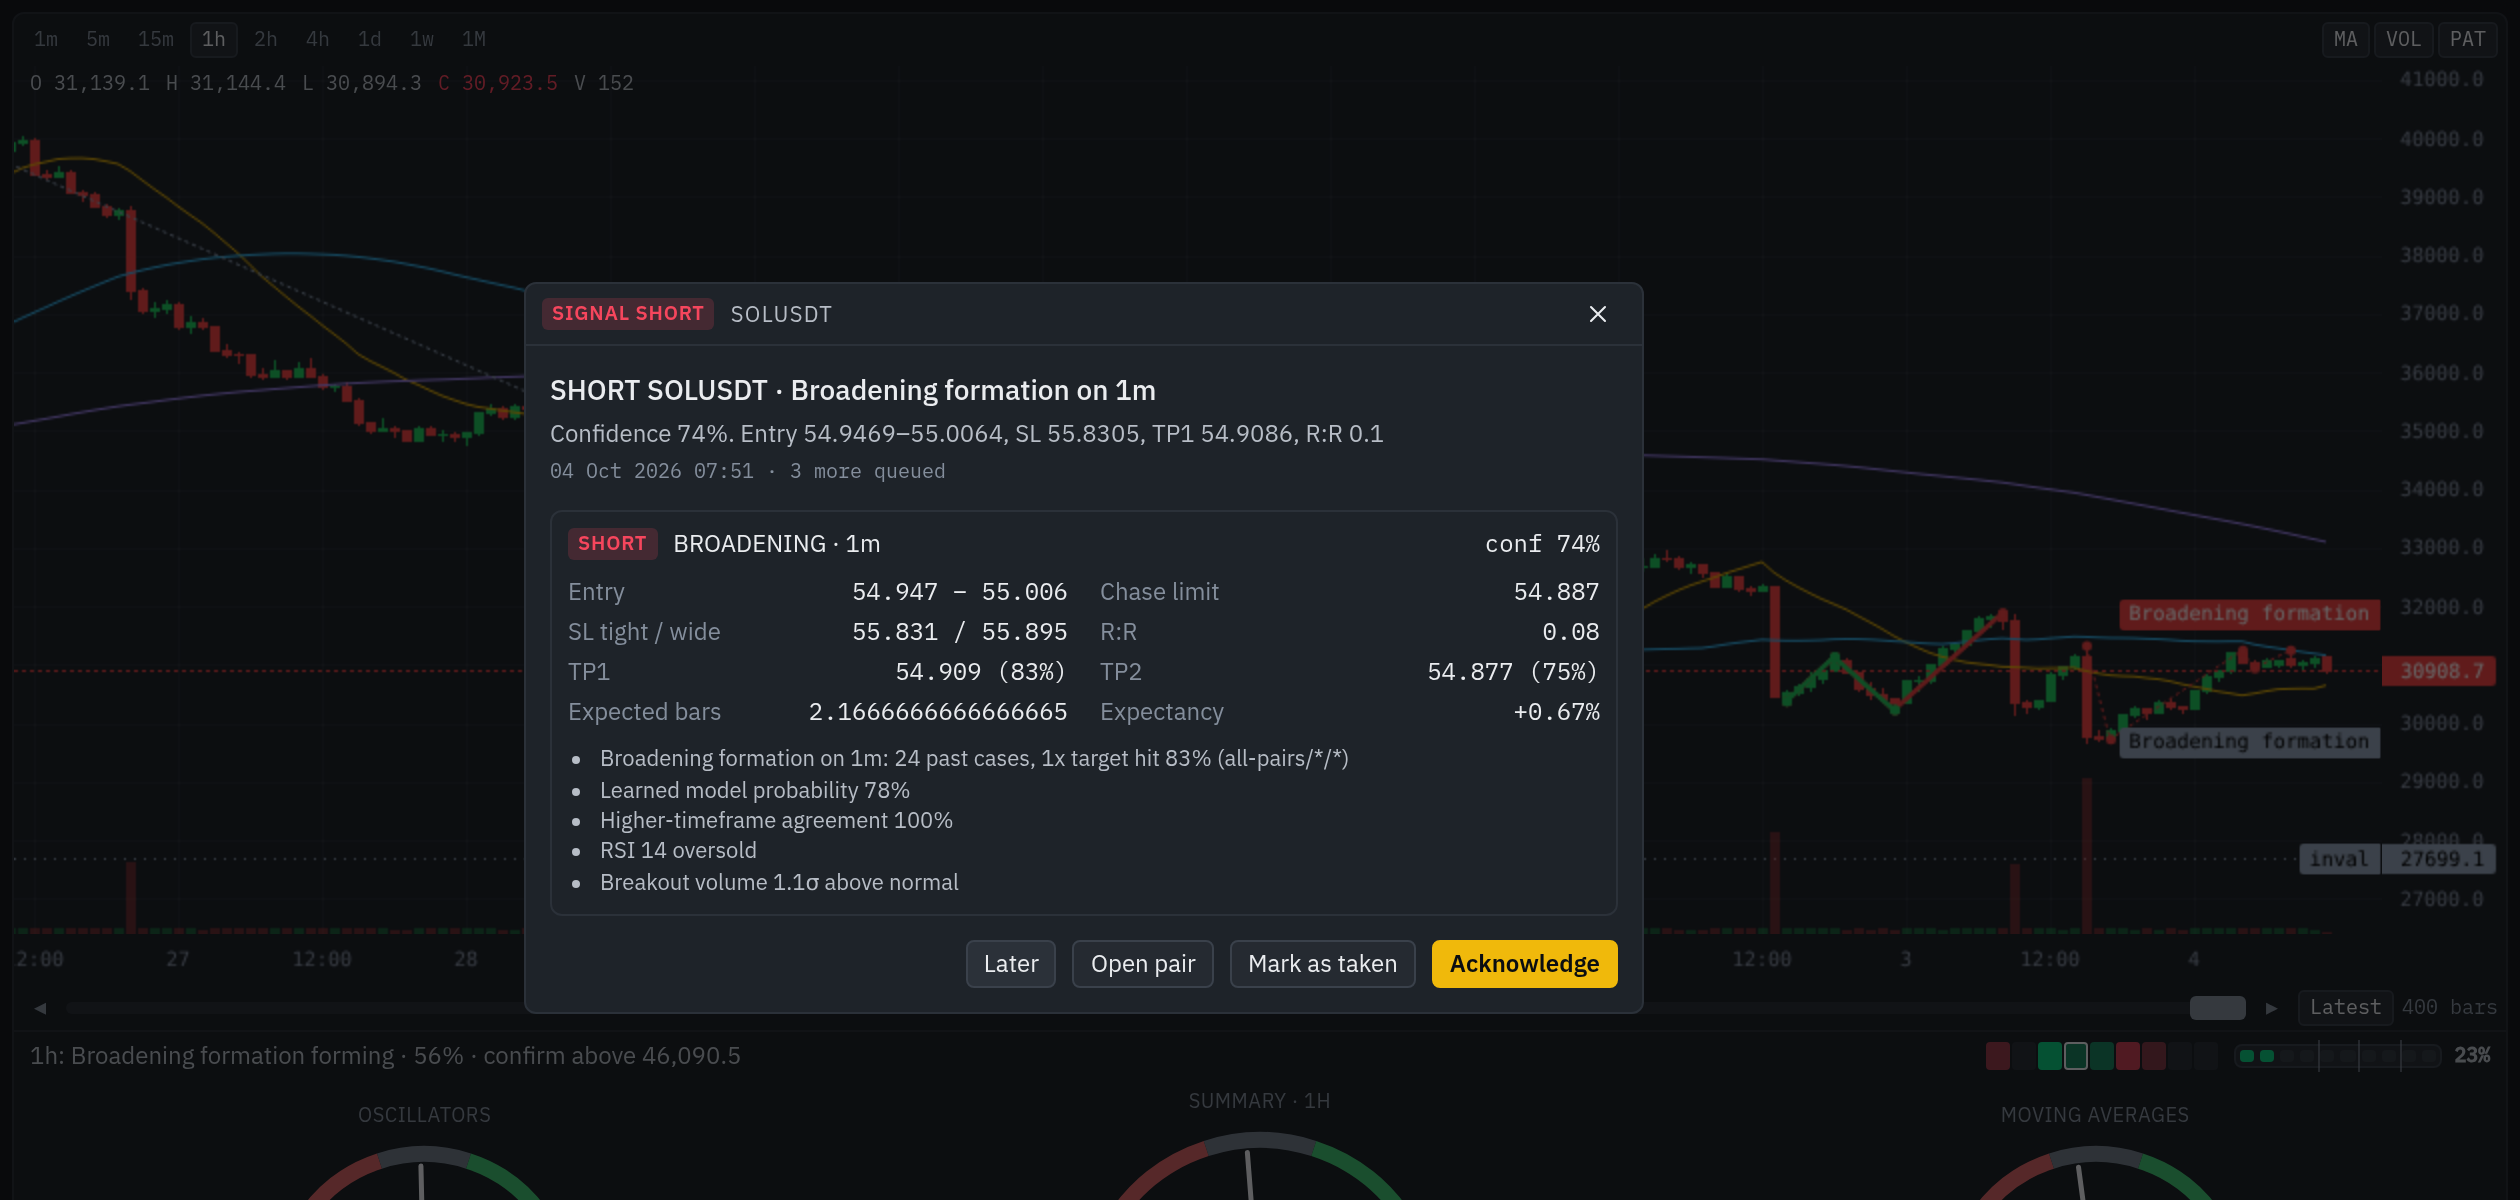Click the red Broadening formation chart label

coord(2249,614)
